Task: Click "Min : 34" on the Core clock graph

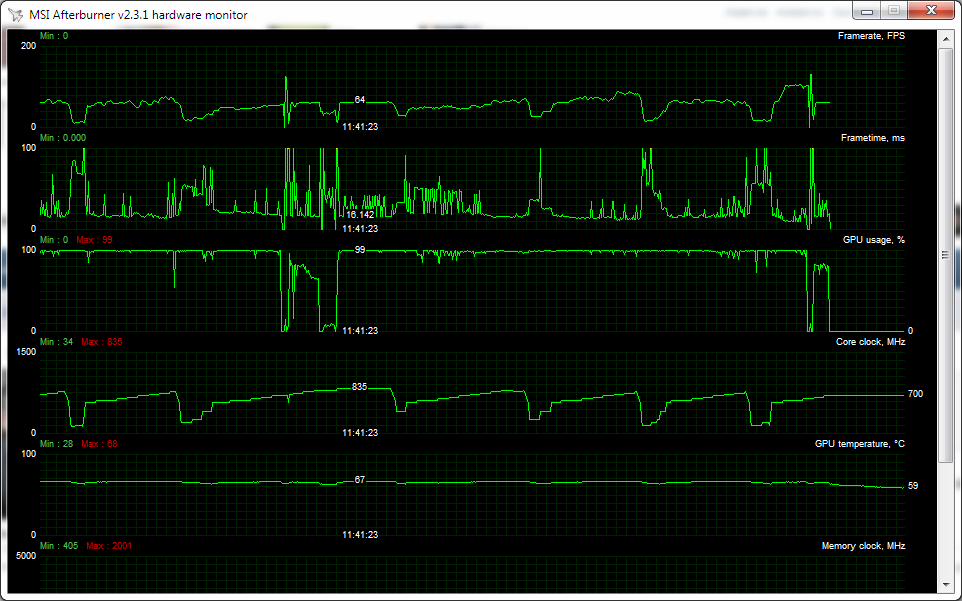Action: coord(56,342)
